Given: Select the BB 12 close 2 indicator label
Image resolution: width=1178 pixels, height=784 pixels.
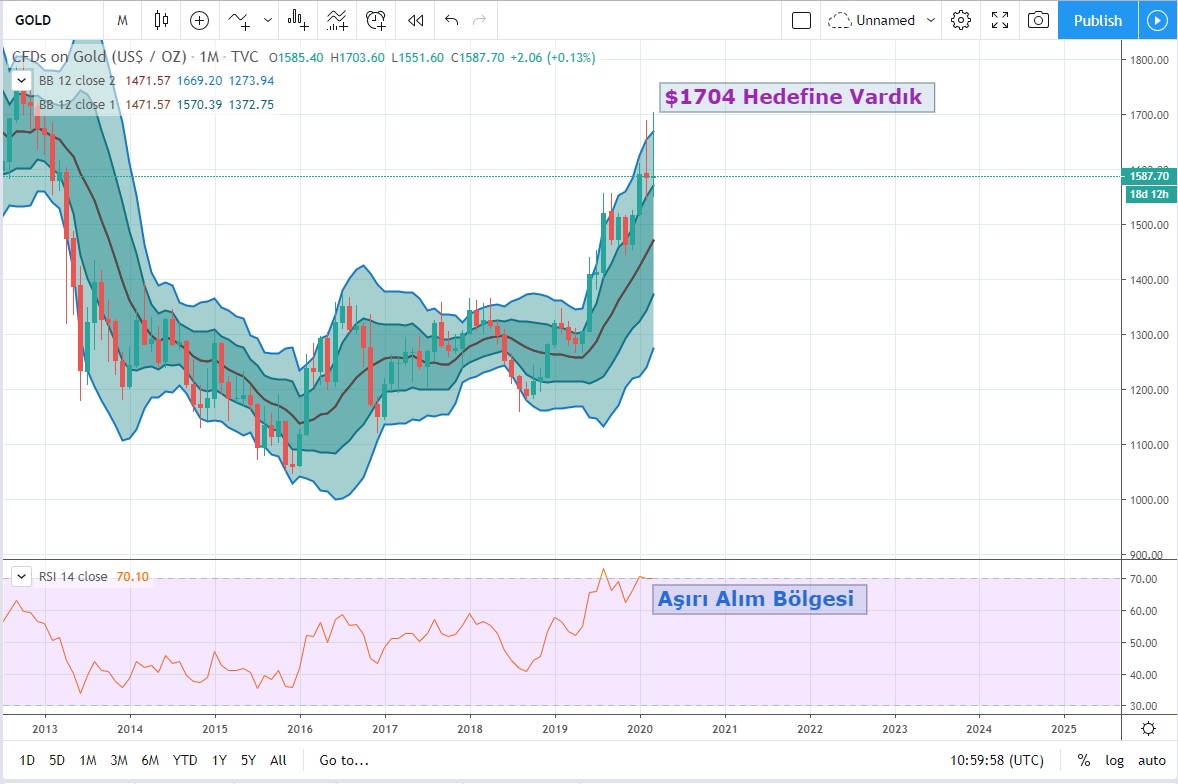Looking at the screenshot, I should tap(77, 80).
